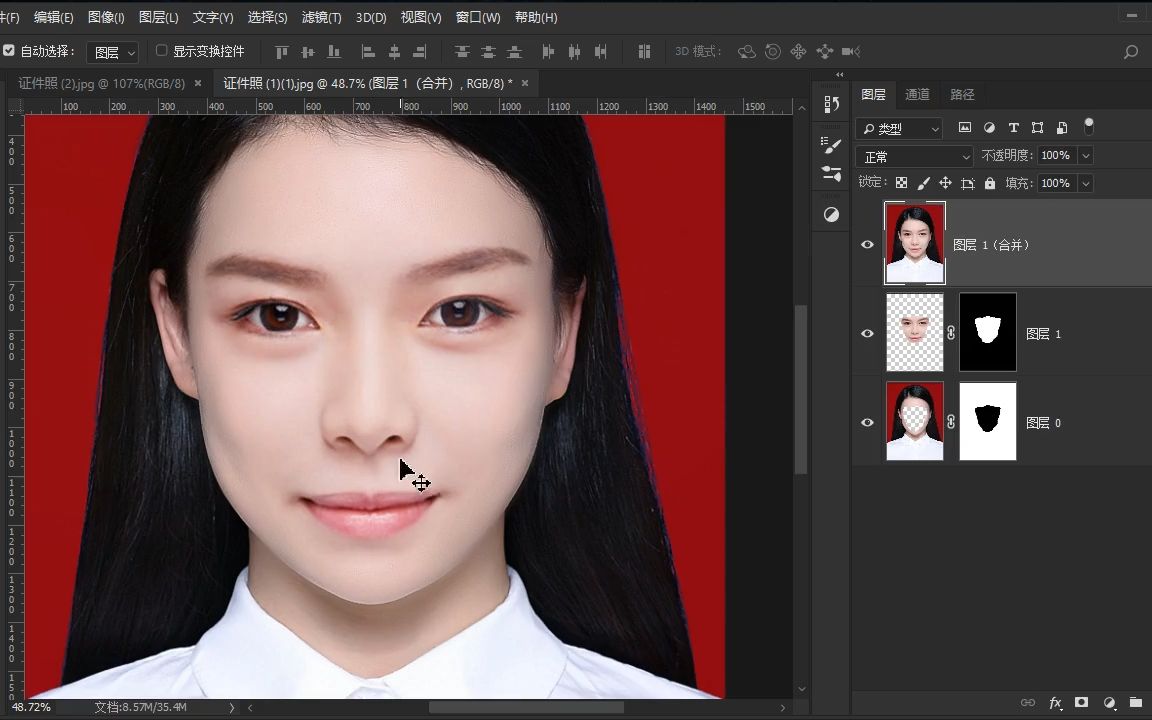Create a new fill or adjustment layer

pos(1109,703)
